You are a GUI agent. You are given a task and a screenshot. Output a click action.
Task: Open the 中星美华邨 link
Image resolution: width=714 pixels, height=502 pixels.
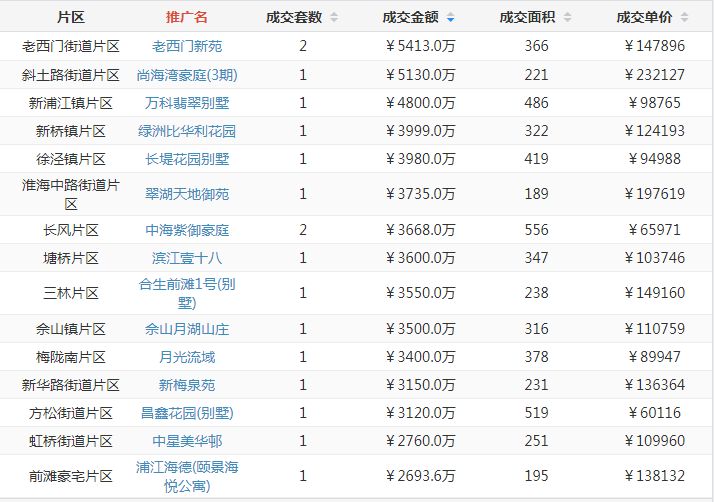[x=187, y=441]
